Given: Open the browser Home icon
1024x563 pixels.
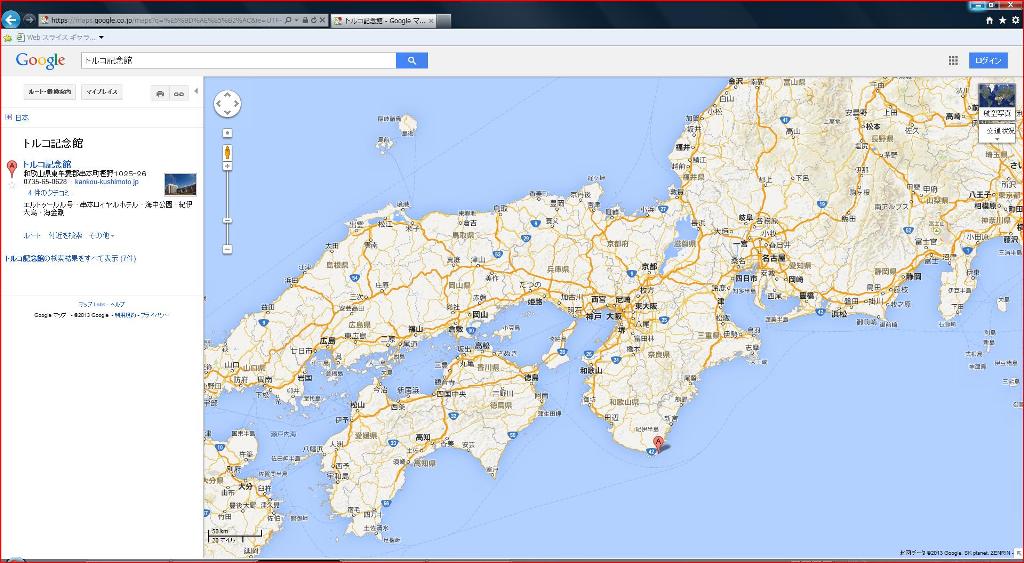Looking at the screenshot, I should tap(989, 21).
